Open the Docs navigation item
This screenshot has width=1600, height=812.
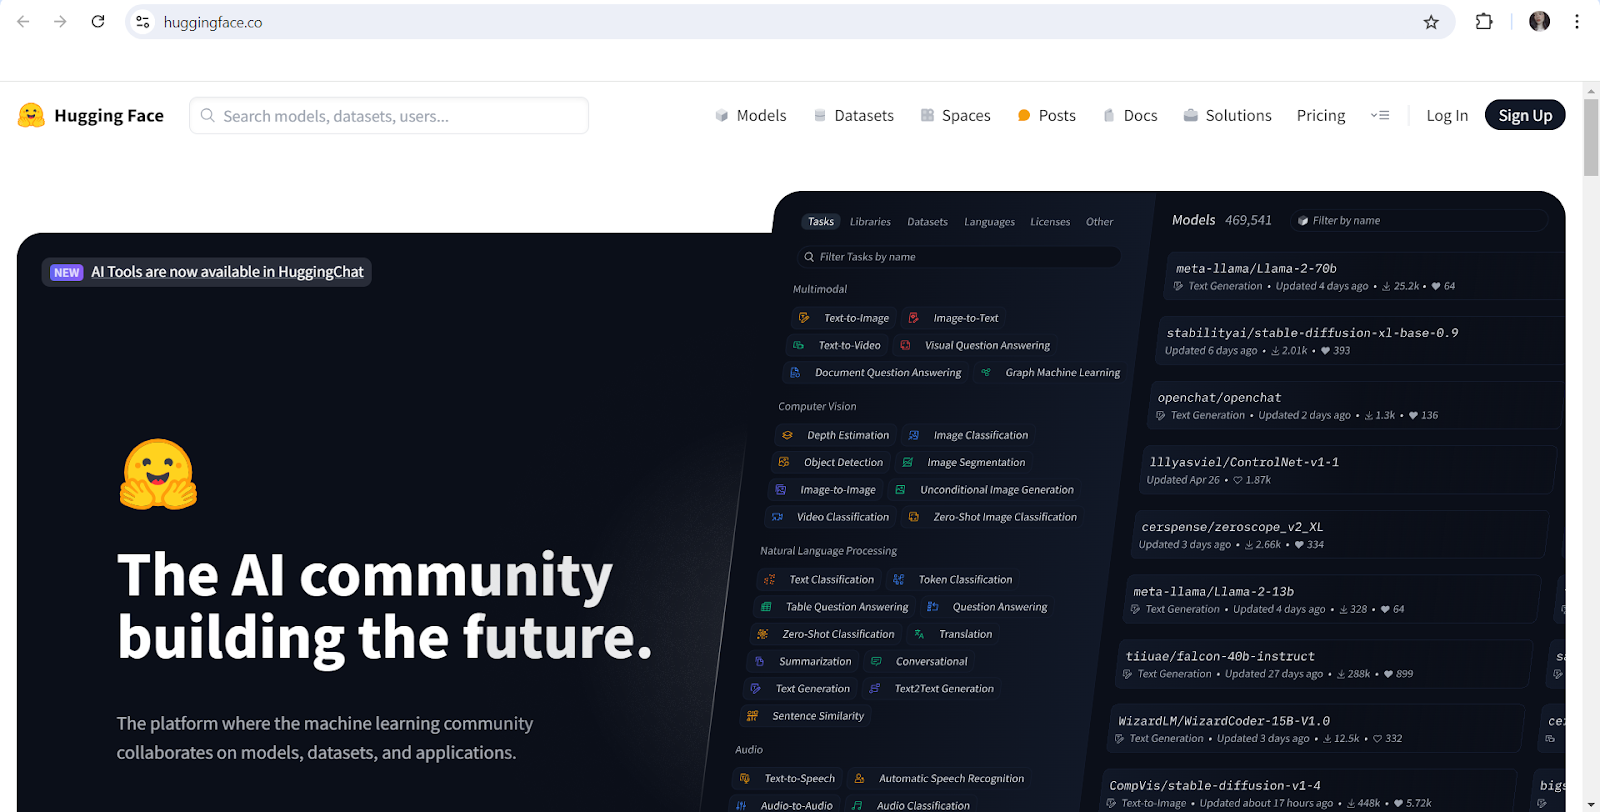[x=1130, y=116]
